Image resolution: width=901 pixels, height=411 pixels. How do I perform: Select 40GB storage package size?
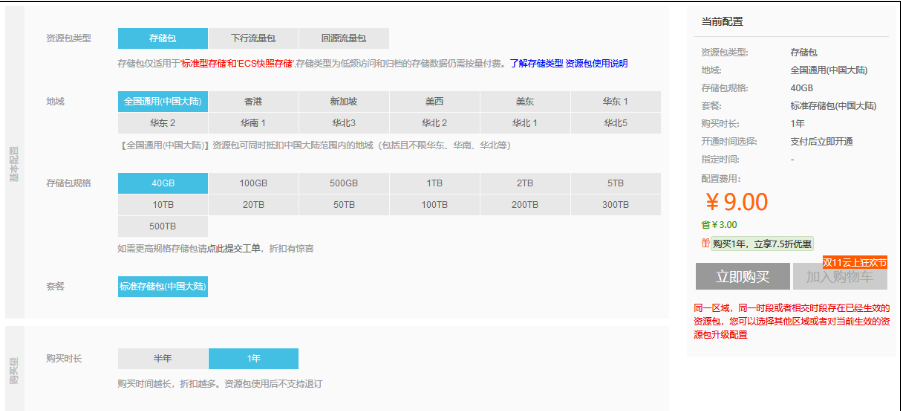click(163, 183)
